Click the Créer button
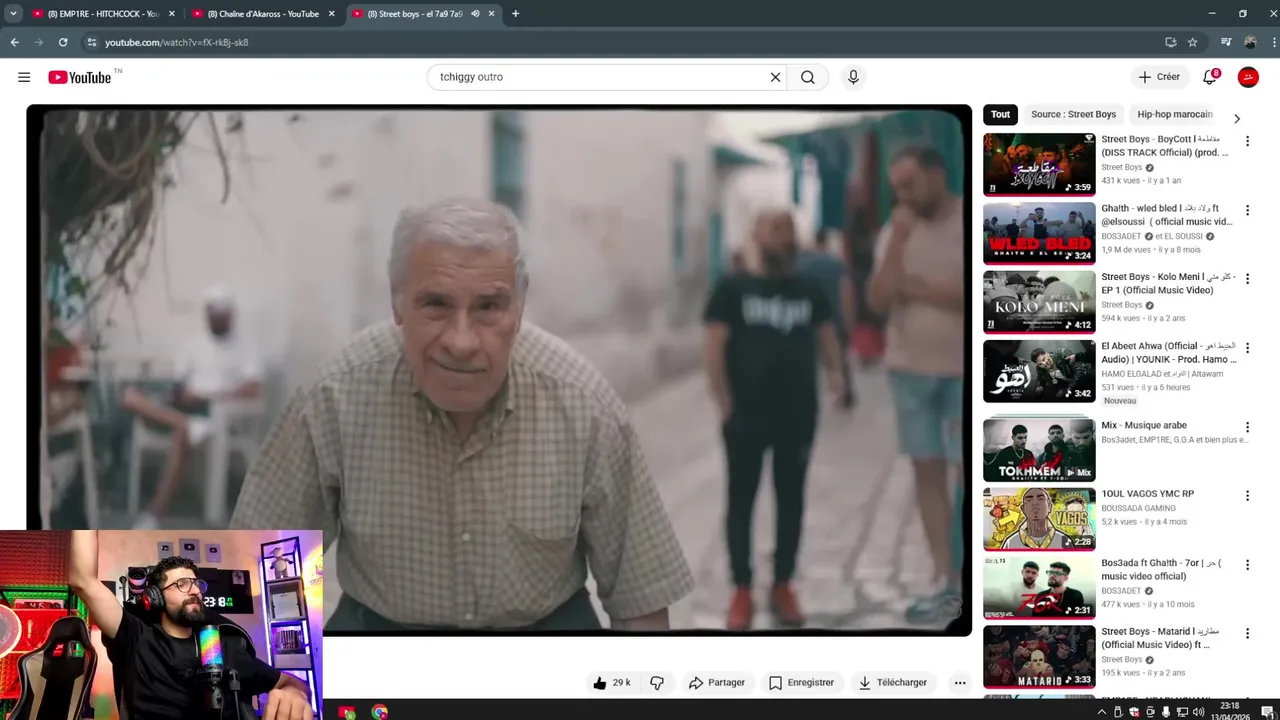The height and width of the screenshot is (720, 1280). point(1159,77)
